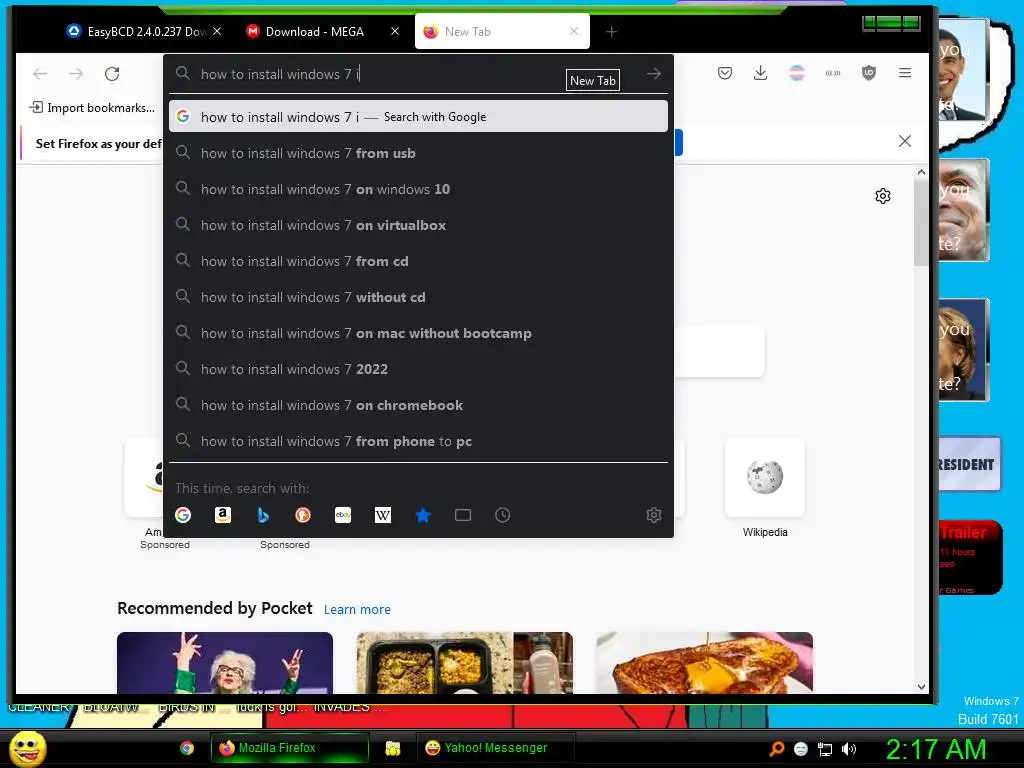Close the Download - MEGA tab
The height and width of the screenshot is (768, 1024).
click(395, 31)
